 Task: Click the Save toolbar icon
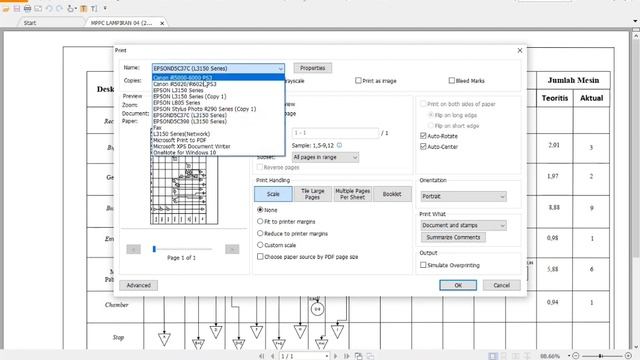[x=17, y=8]
